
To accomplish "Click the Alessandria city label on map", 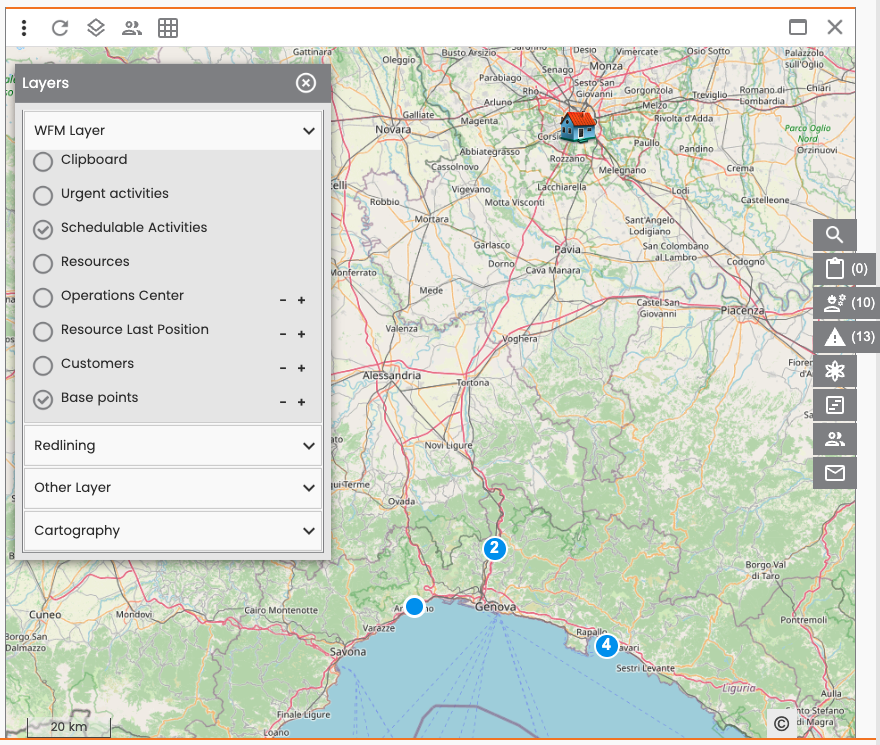I will point(392,376).
